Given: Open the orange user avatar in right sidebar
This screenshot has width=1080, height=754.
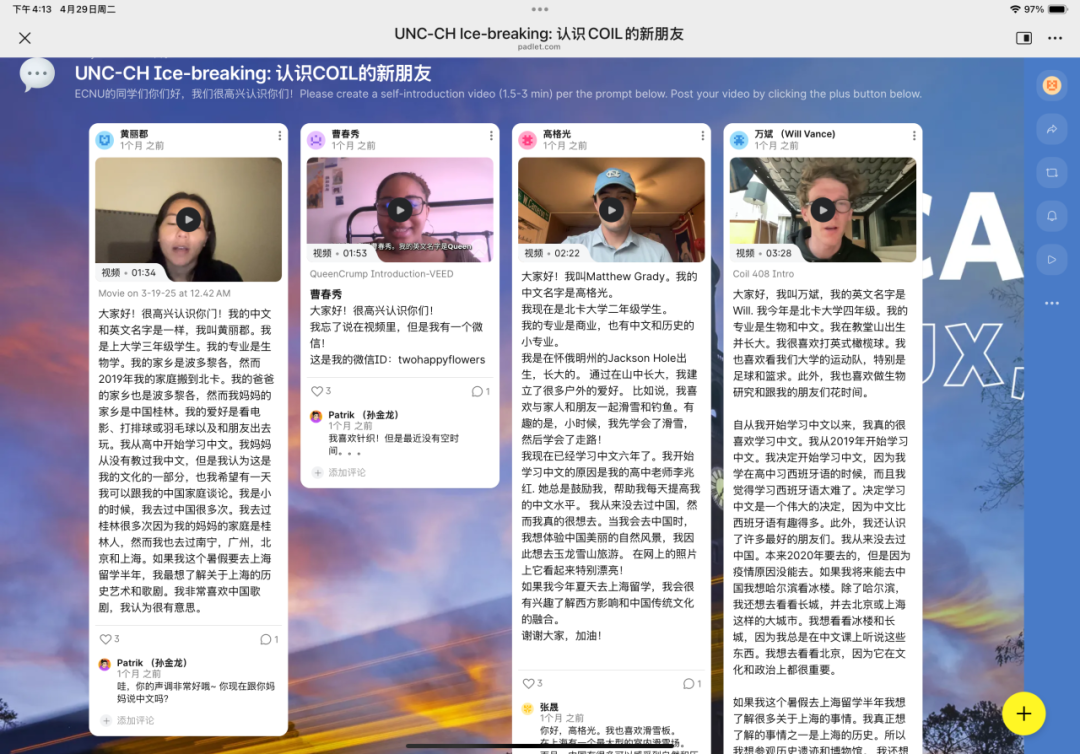Looking at the screenshot, I should 1051,85.
